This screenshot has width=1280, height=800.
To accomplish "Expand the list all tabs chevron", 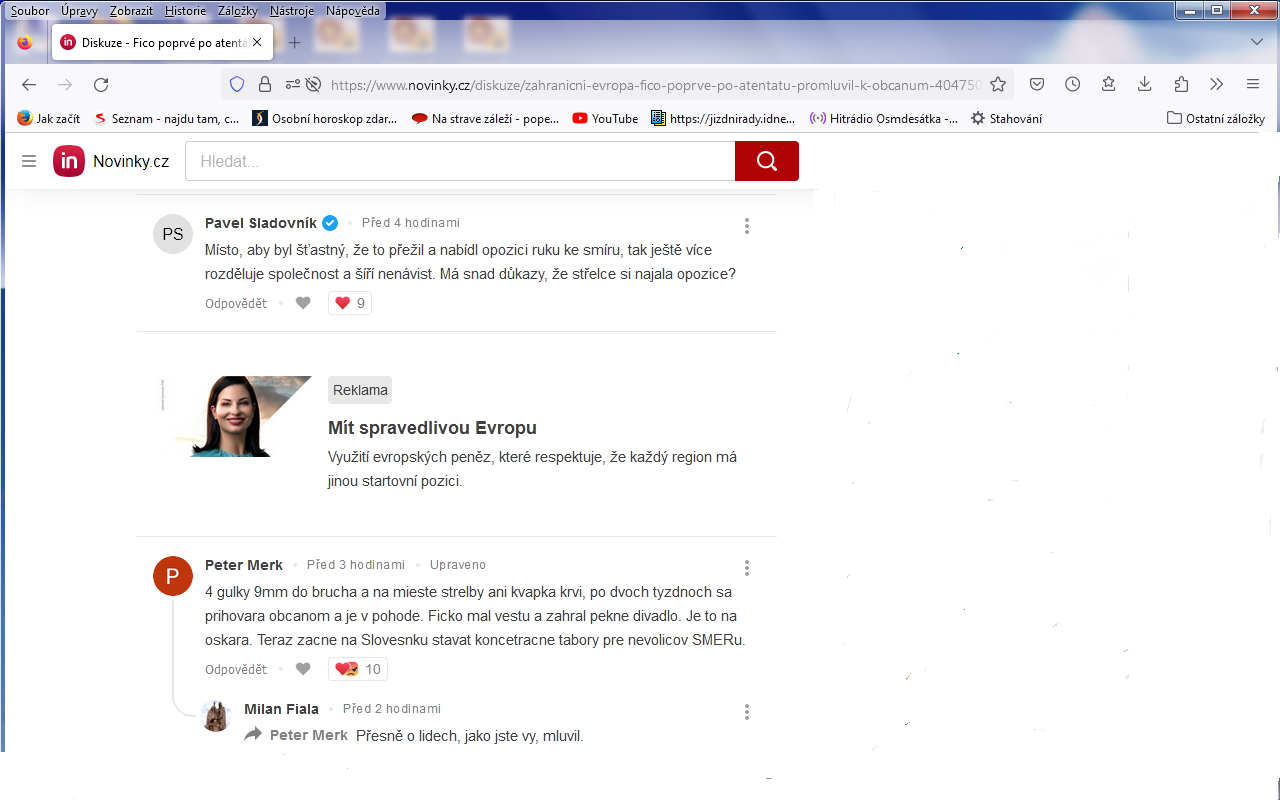I will pos(1257,42).
